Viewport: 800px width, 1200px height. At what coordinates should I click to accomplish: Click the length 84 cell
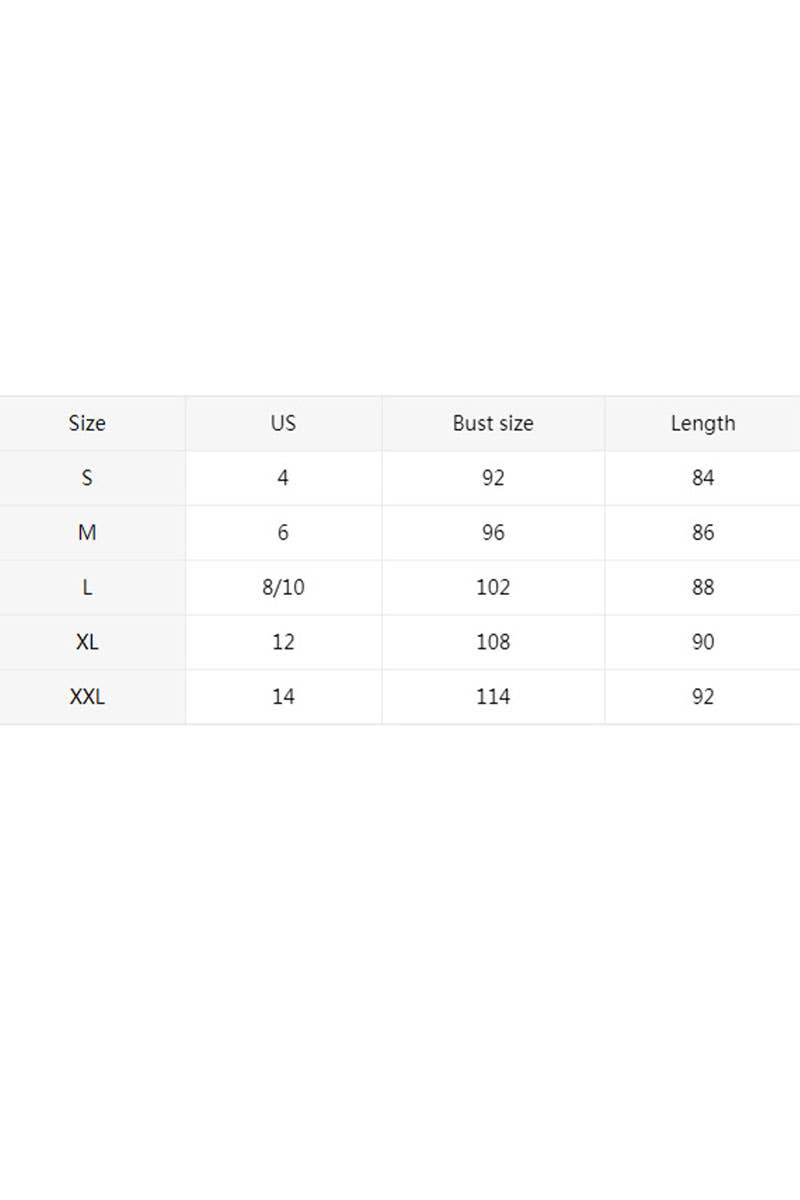[x=703, y=478]
